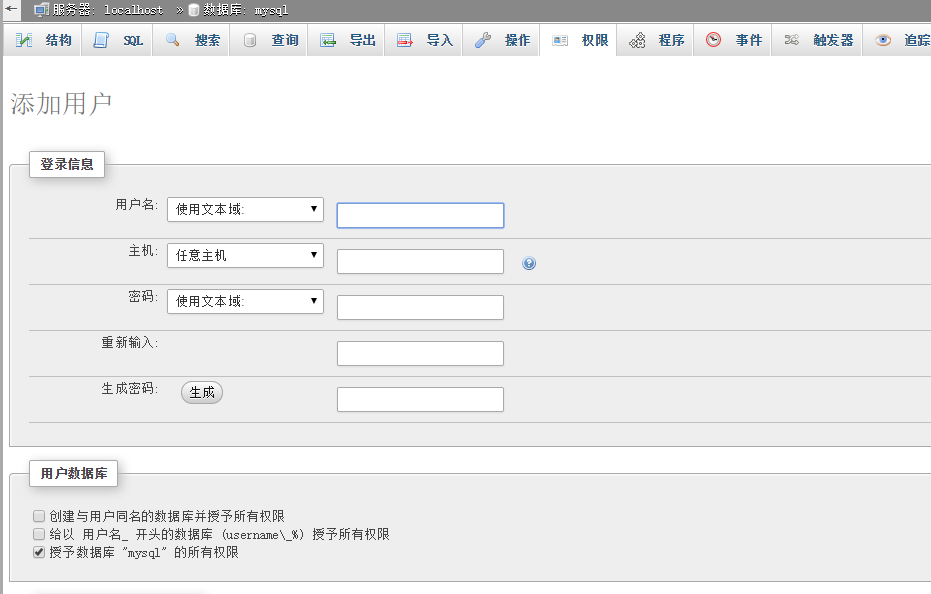Open the 主机 任意主机 dropdown
Screen dimensions: 931x594
point(245,255)
